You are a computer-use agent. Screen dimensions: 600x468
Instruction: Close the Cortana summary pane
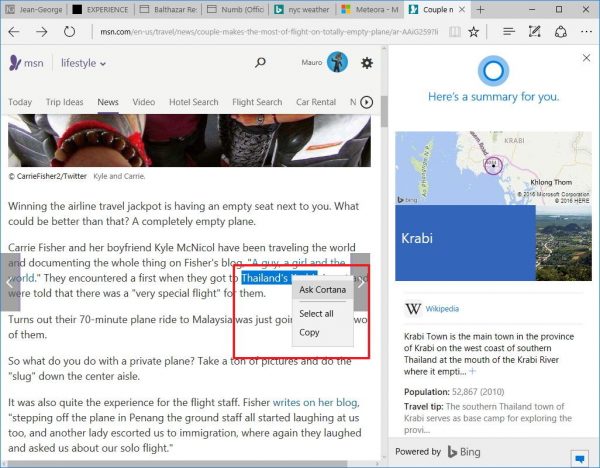tap(586, 58)
